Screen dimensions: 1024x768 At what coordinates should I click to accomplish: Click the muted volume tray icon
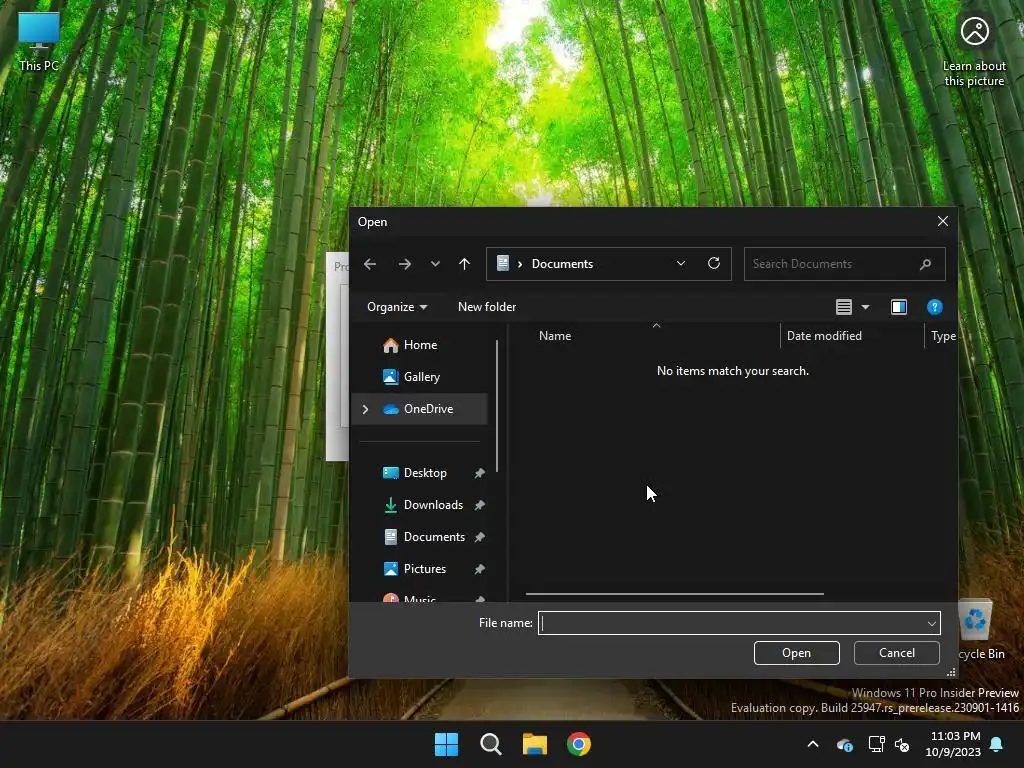coord(902,744)
